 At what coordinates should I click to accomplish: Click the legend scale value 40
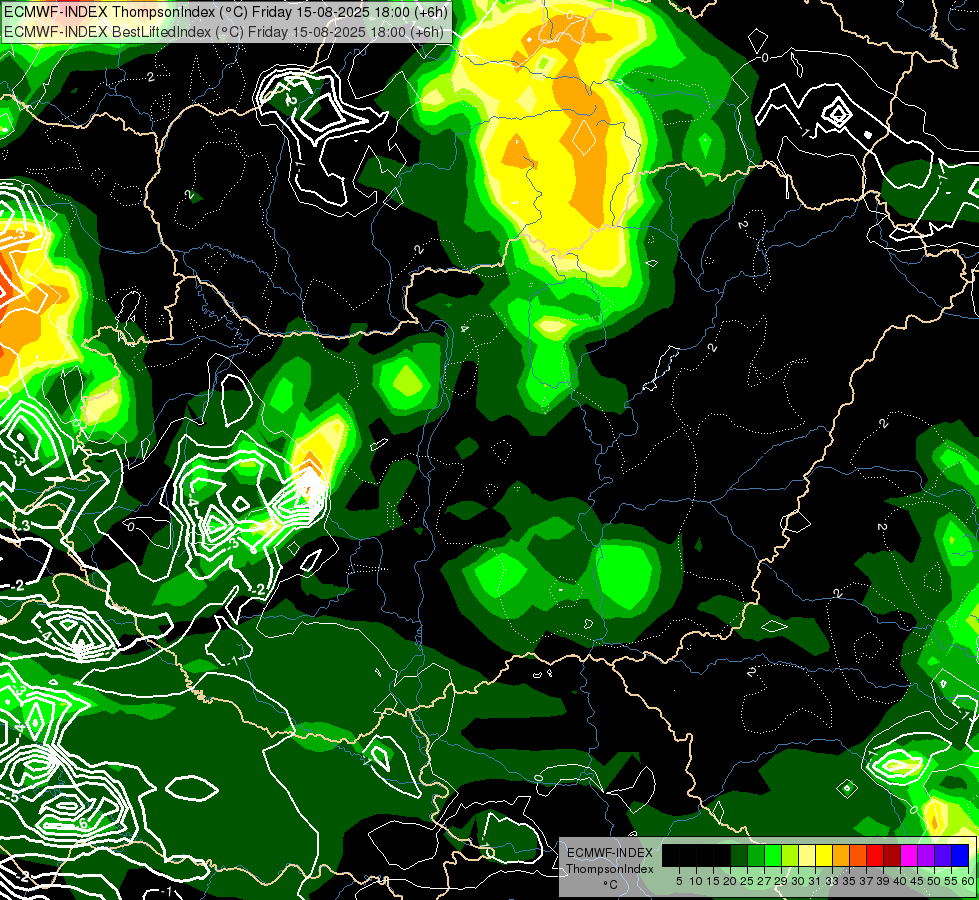900,881
